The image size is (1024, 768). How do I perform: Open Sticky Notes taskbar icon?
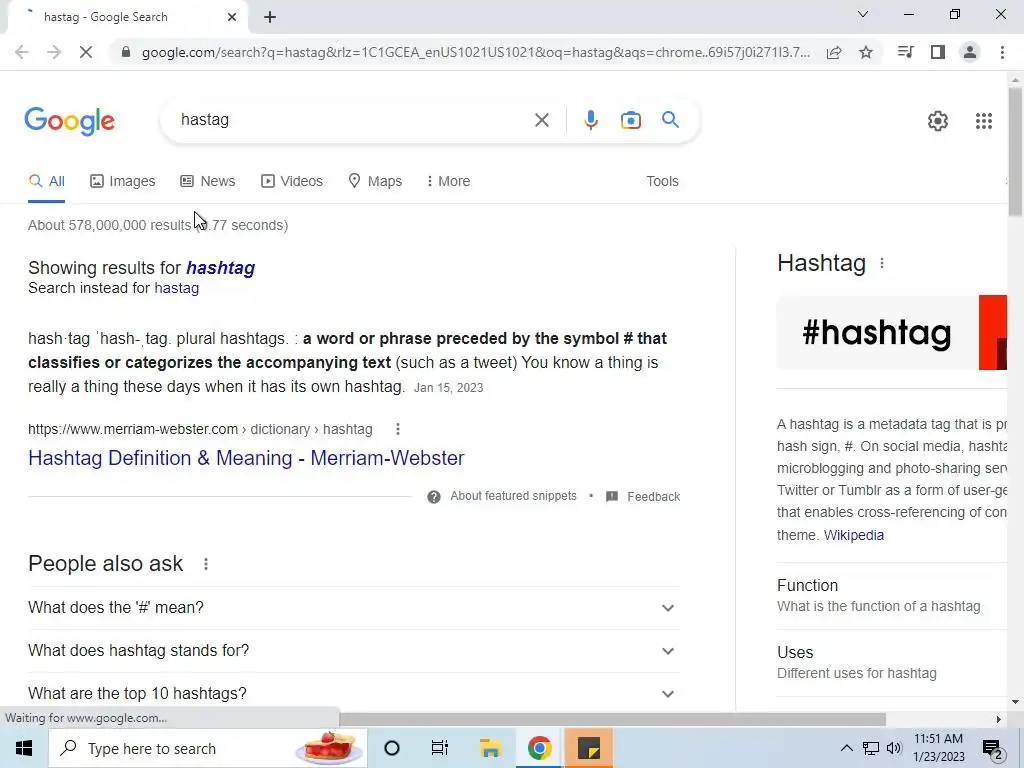pos(589,748)
